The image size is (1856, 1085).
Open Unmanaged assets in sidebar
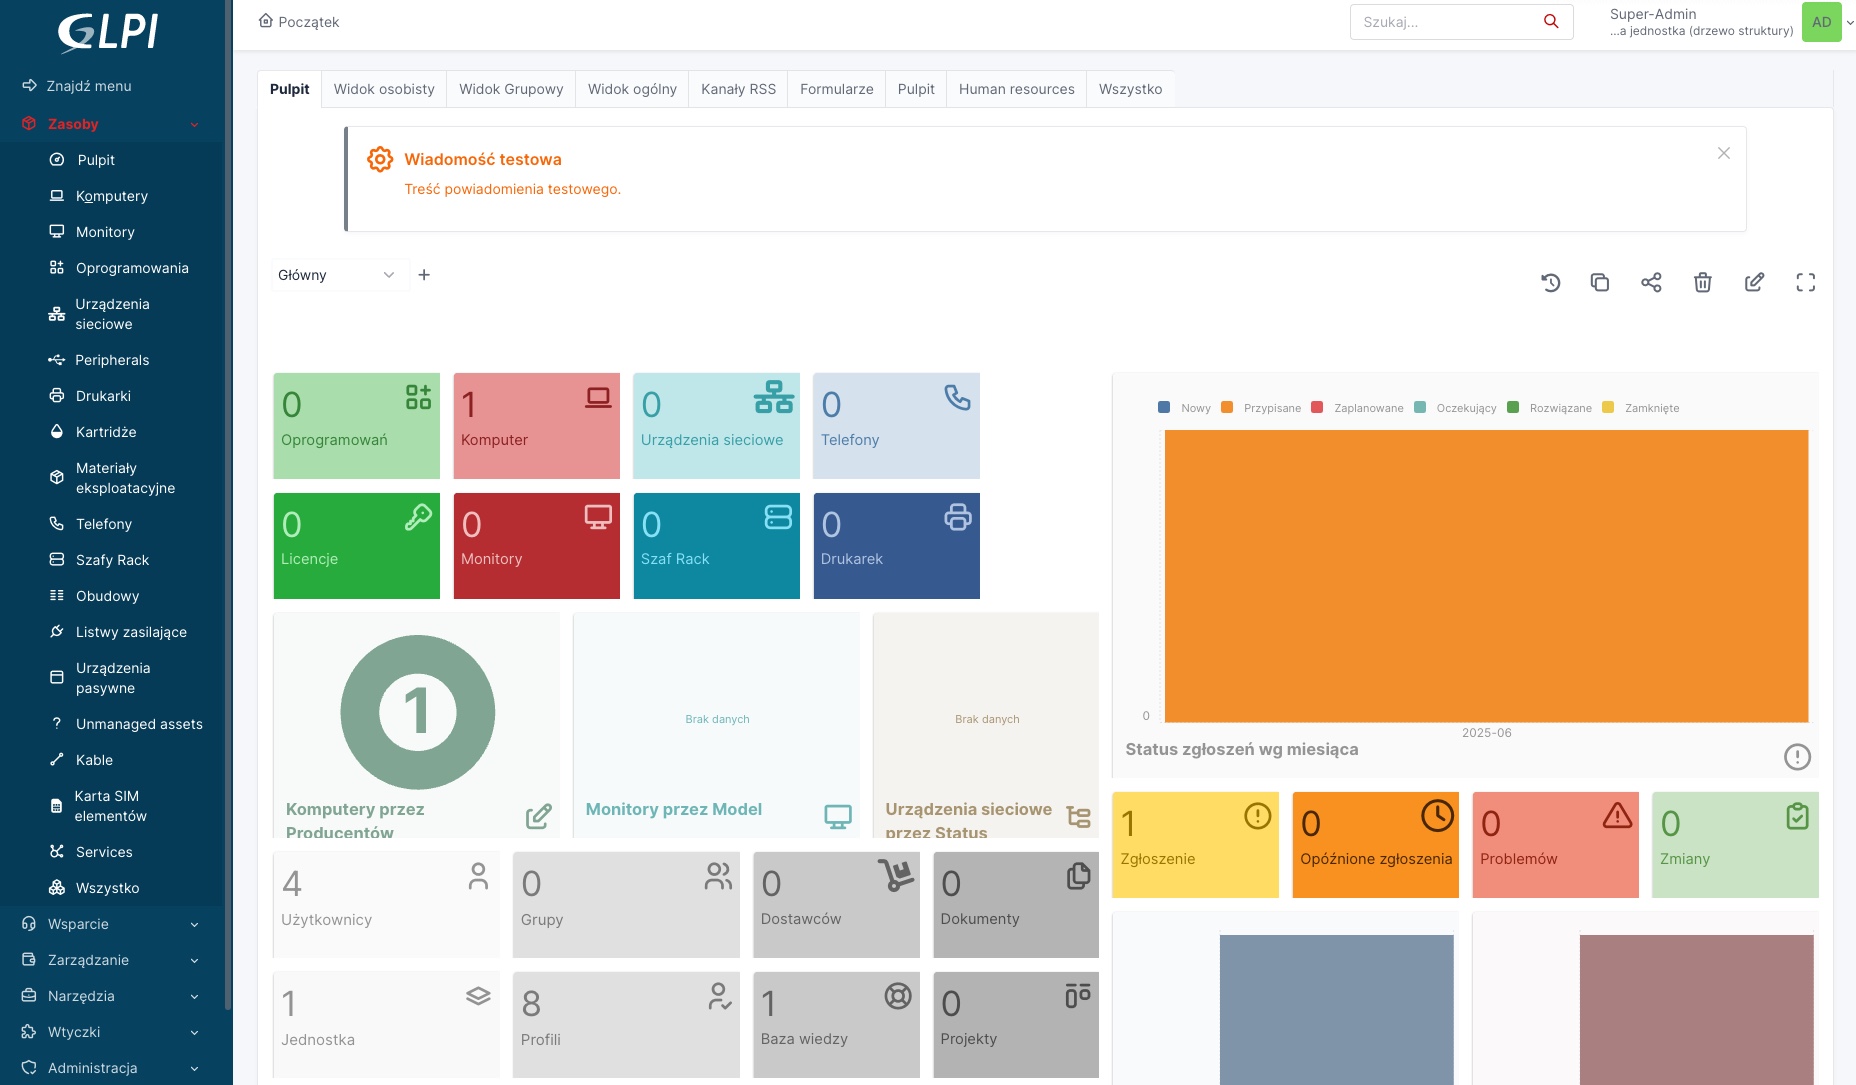click(x=139, y=724)
